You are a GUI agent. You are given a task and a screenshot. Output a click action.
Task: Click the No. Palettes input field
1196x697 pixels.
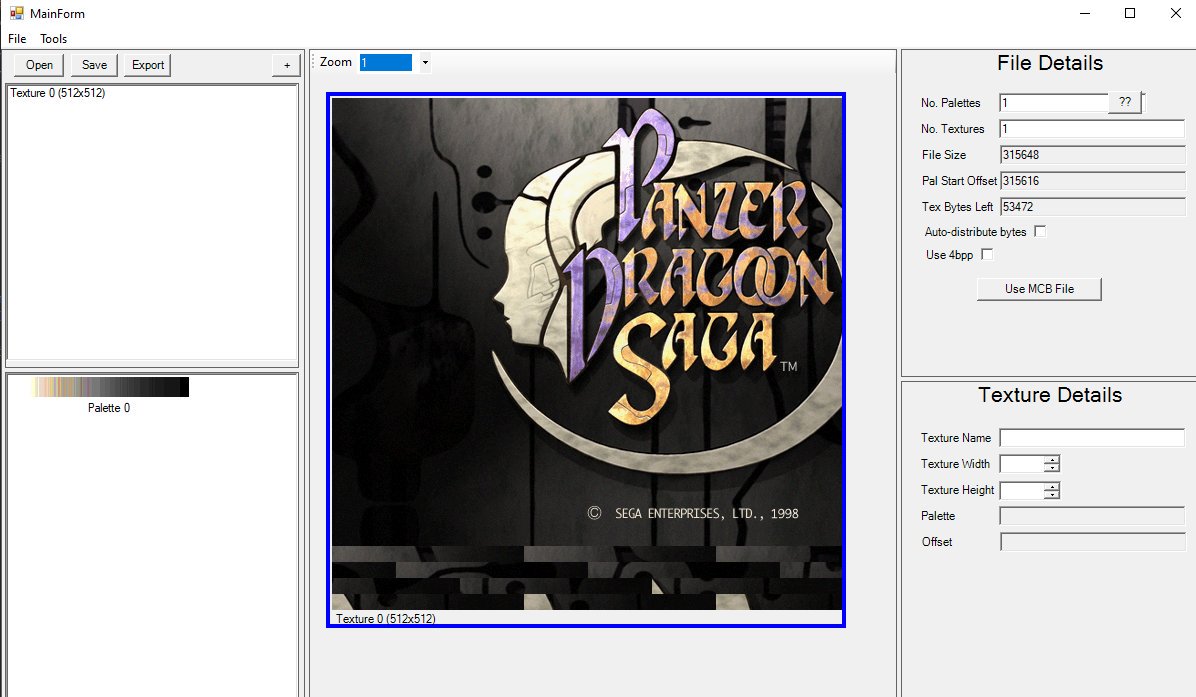tap(1054, 102)
